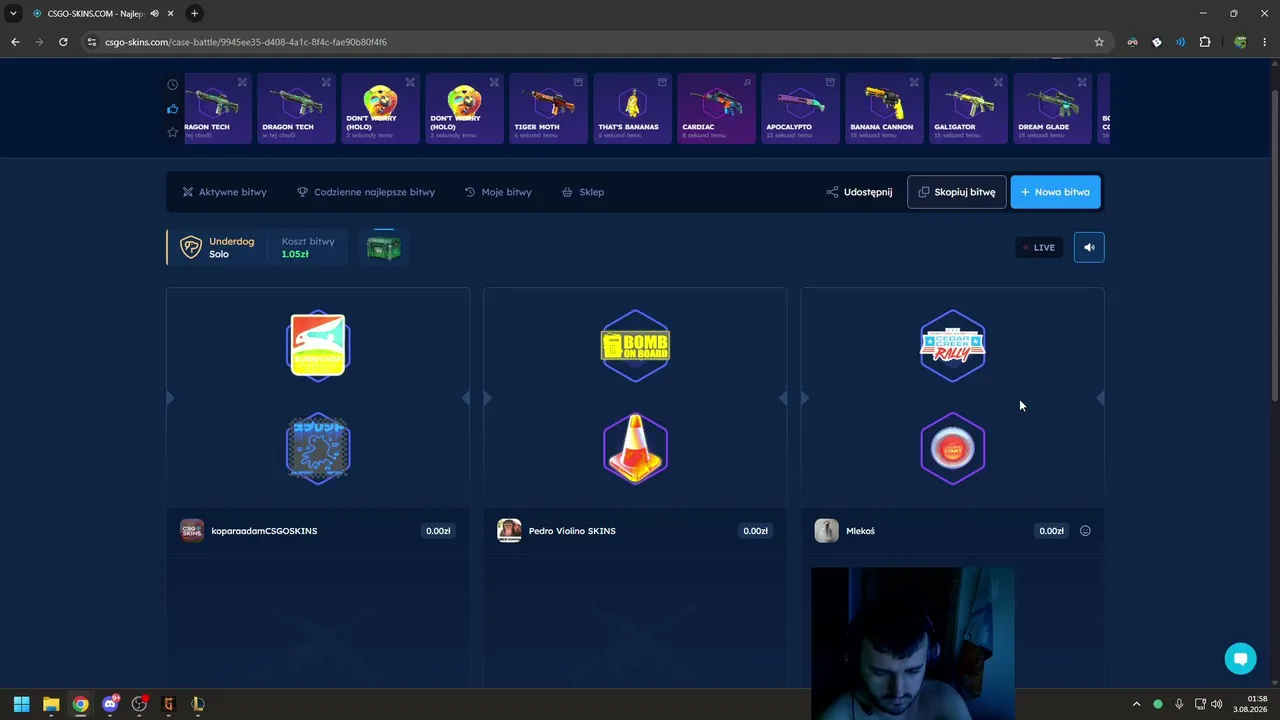This screenshot has height=720, width=1280.
Task: Open League of Legends from the taskbar
Action: [198, 704]
